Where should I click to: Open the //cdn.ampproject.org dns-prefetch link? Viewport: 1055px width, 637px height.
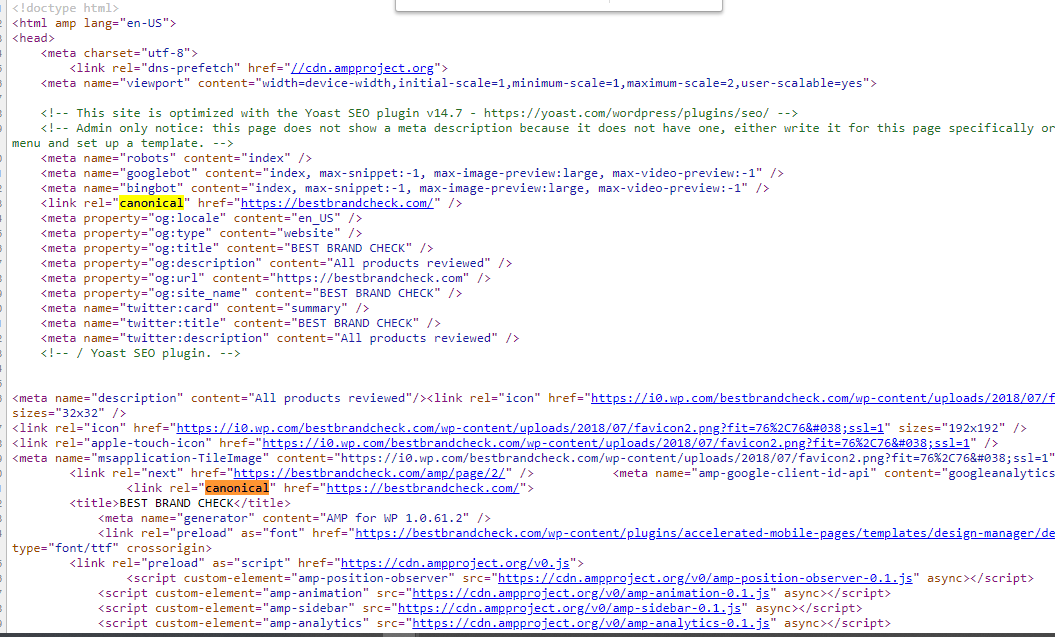click(362, 68)
